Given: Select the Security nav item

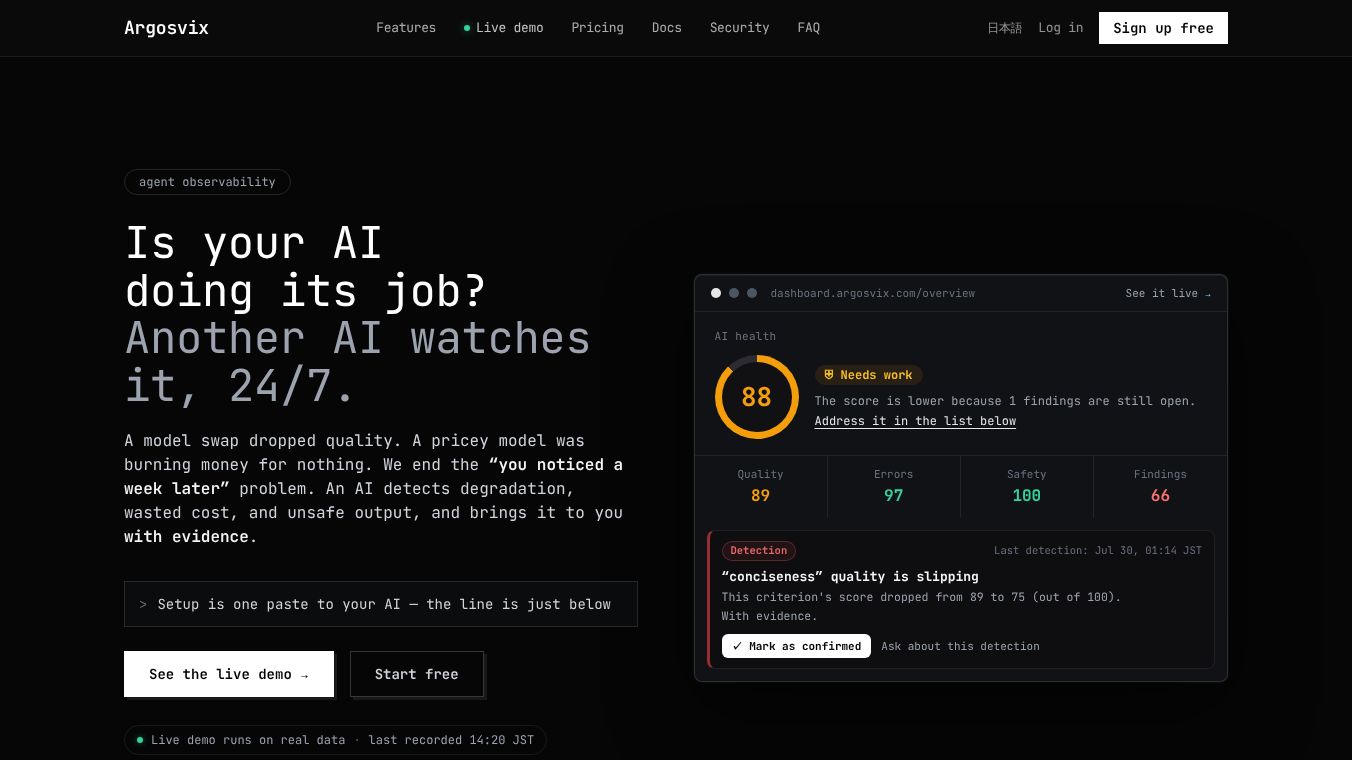Looking at the screenshot, I should tap(739, 28).
